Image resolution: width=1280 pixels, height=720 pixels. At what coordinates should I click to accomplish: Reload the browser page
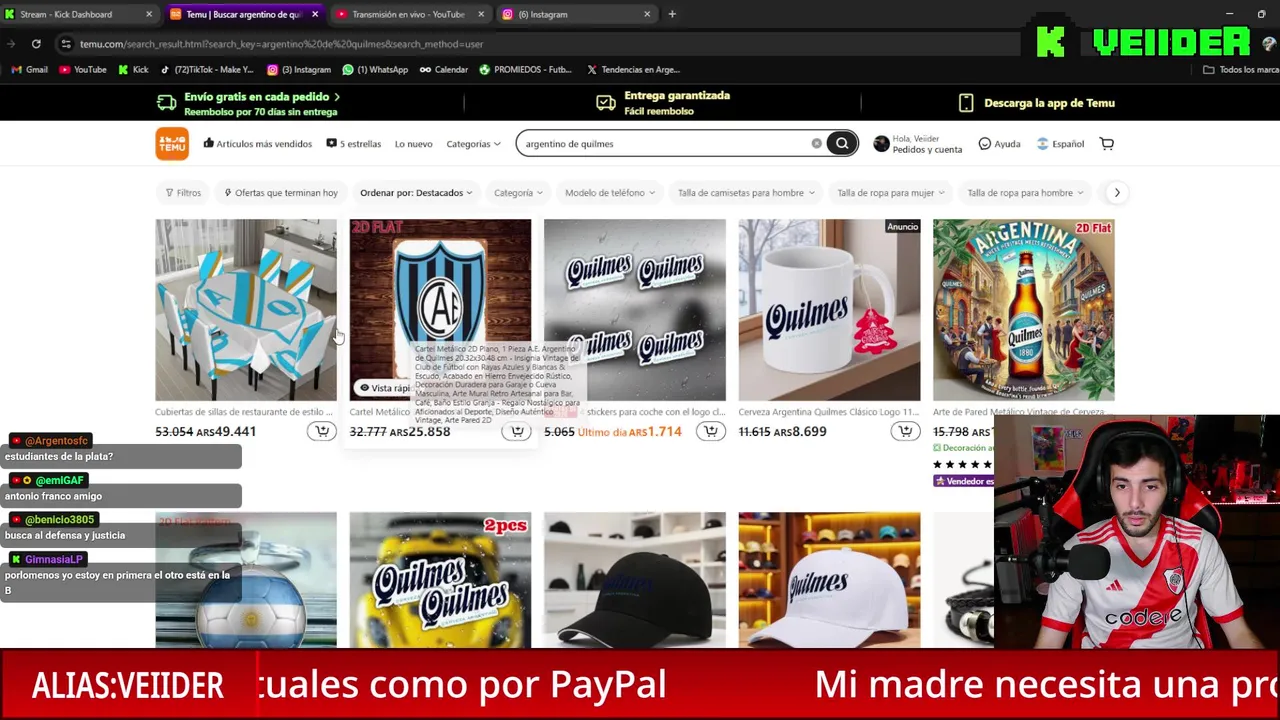pyautogui.click(x=36, y=44)
